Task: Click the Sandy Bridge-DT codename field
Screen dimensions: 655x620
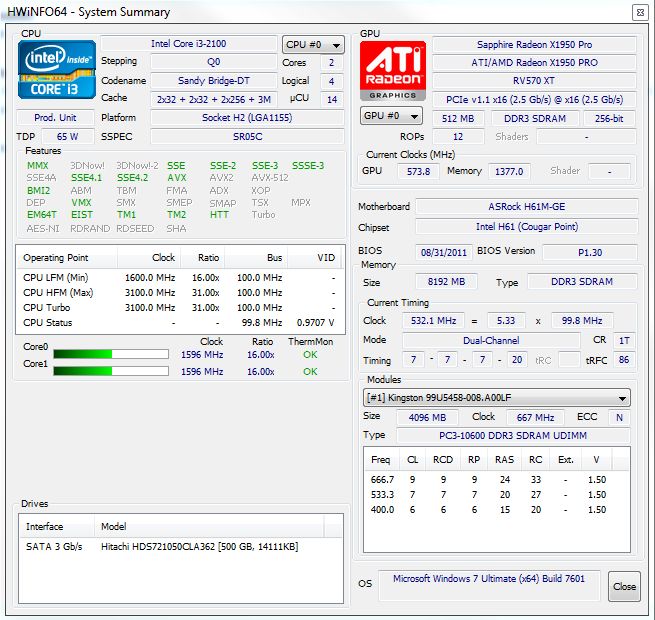Action: point(213,81)
